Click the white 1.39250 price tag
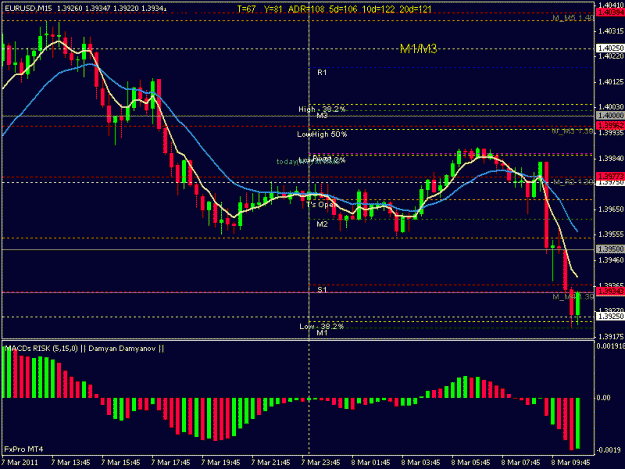 pos(610,316)
